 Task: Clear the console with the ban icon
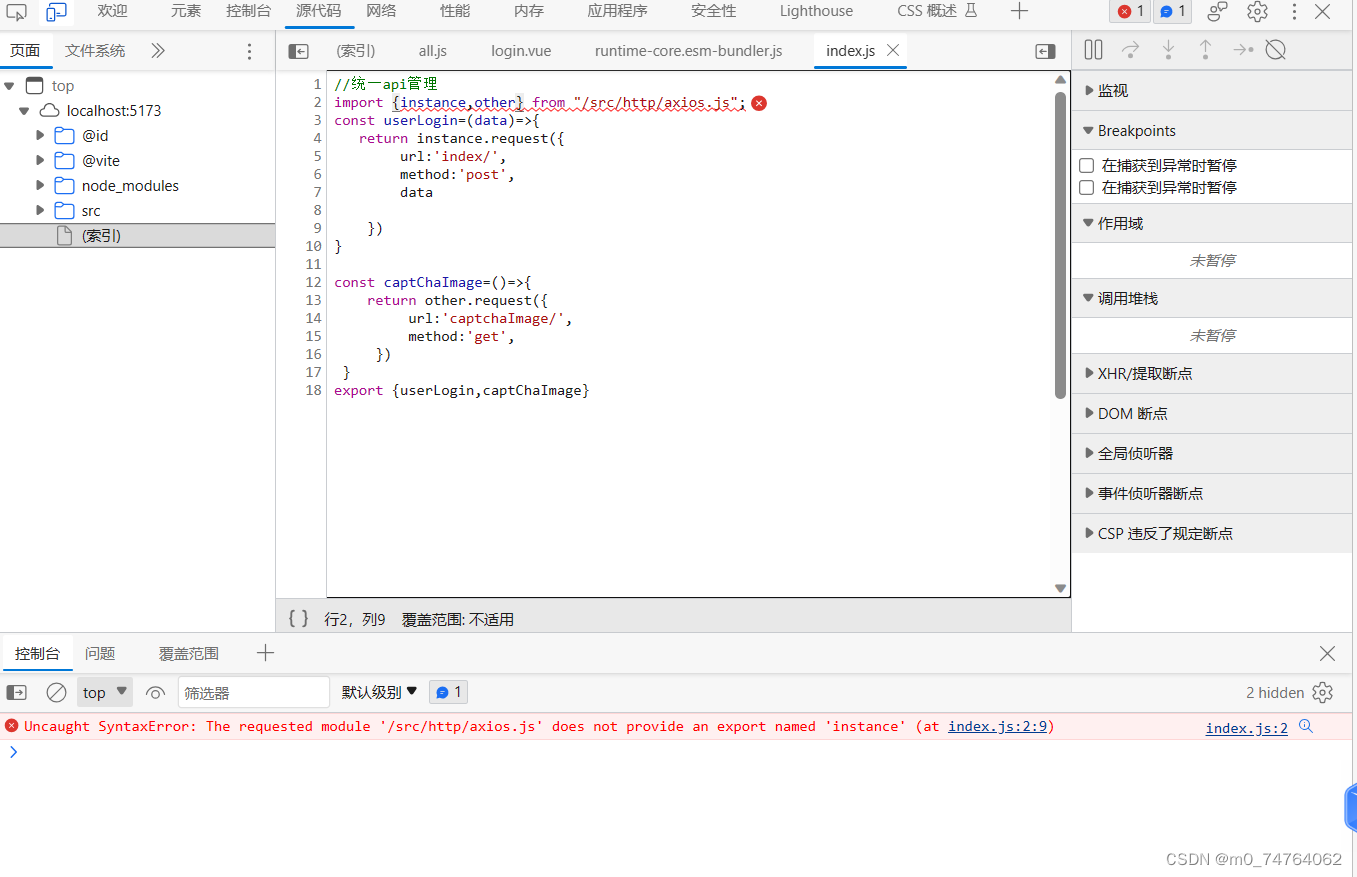point(57,692)
